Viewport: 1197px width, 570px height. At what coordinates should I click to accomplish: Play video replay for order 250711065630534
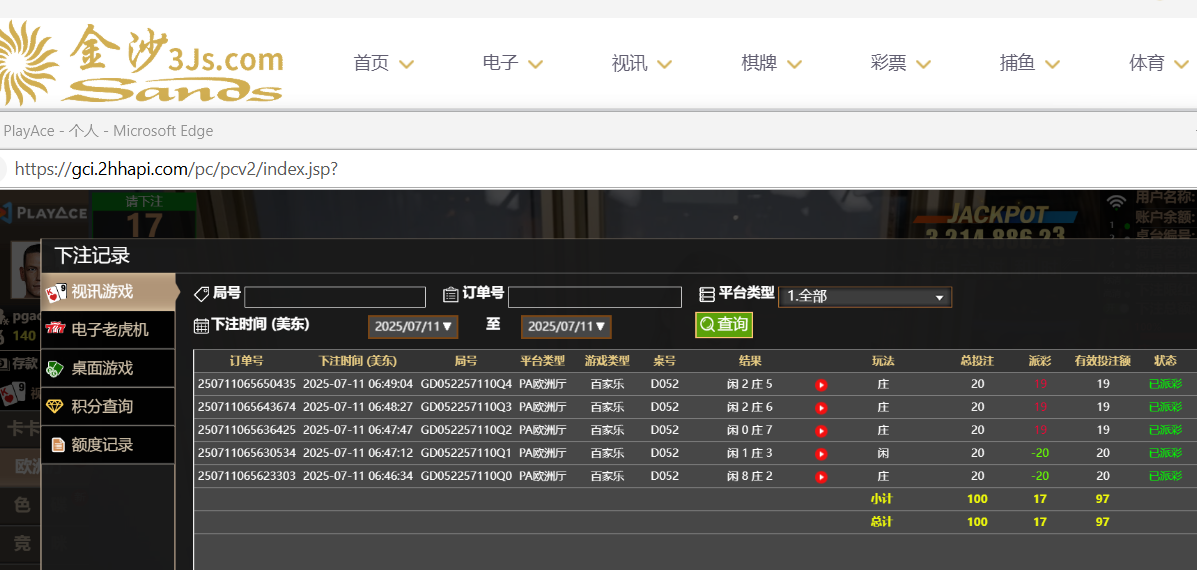pyautogui.click(x=821, y=454)
